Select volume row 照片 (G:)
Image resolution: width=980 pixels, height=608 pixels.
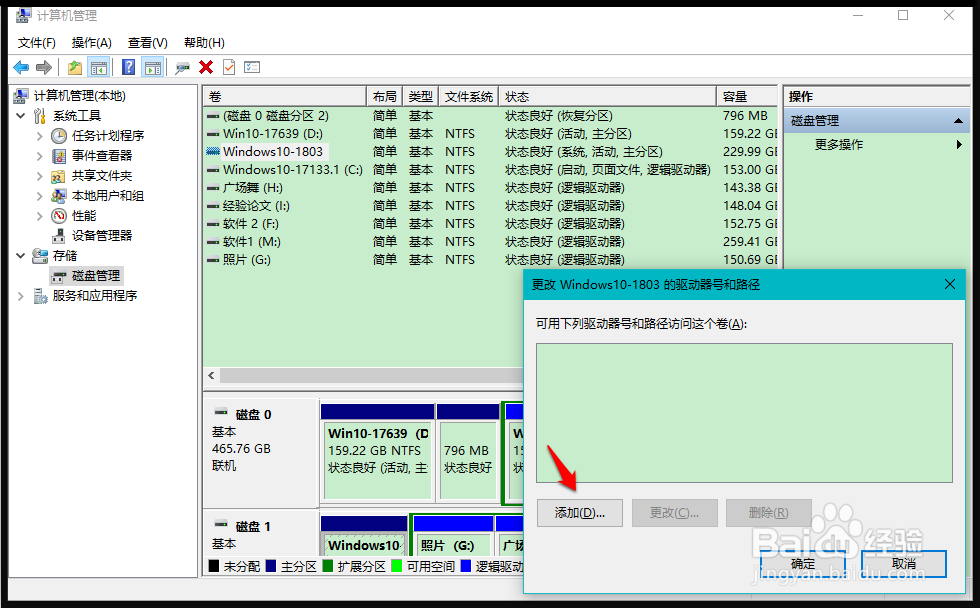pos(491,259)
